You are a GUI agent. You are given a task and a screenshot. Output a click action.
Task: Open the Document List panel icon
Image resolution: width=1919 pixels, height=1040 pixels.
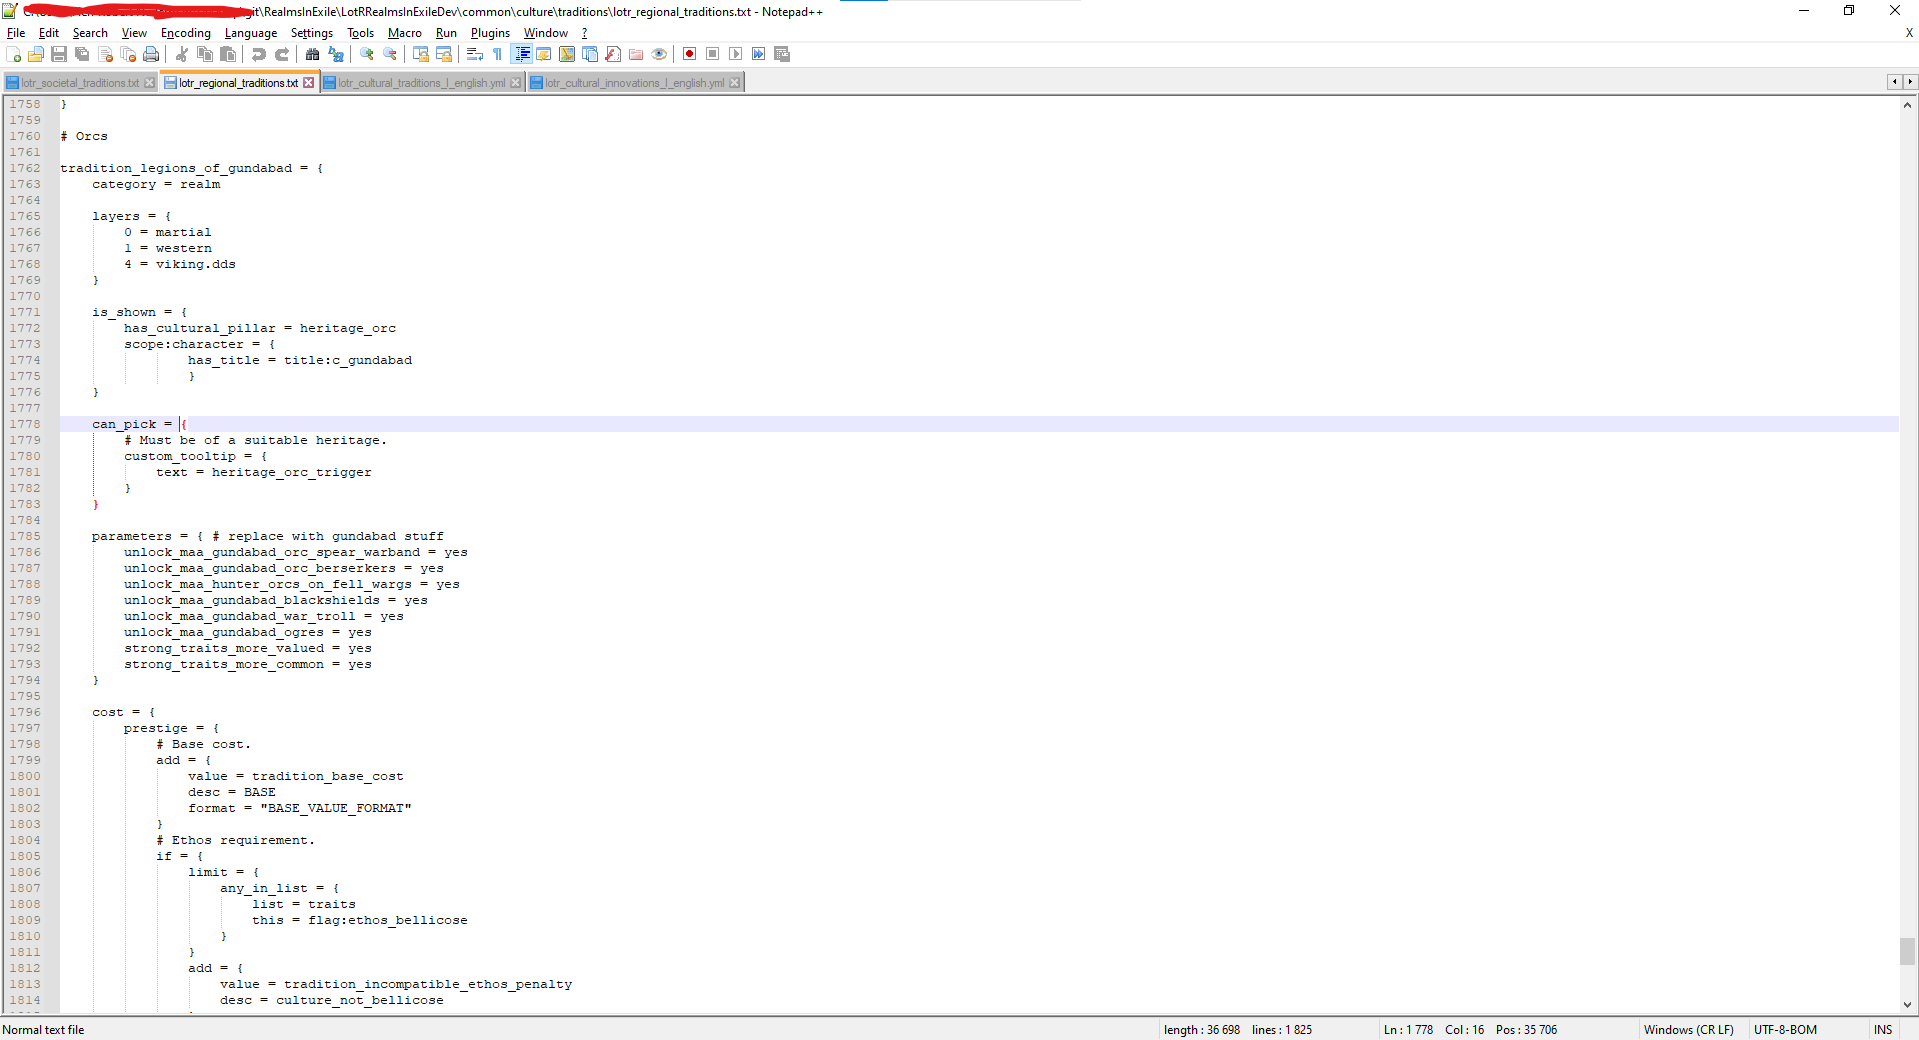click(590, 54)
